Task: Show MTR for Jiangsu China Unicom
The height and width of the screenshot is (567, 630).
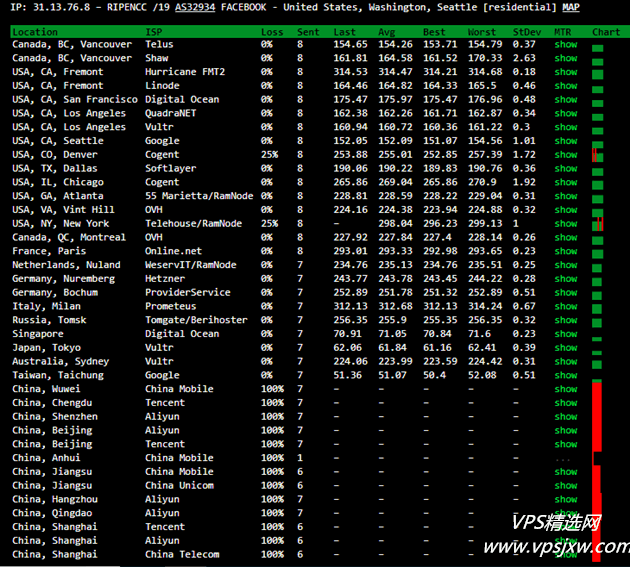Action: coord(566,486)
